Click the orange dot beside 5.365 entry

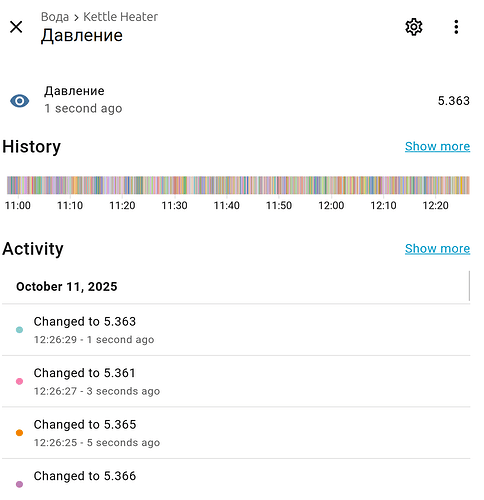coord(19,433)
